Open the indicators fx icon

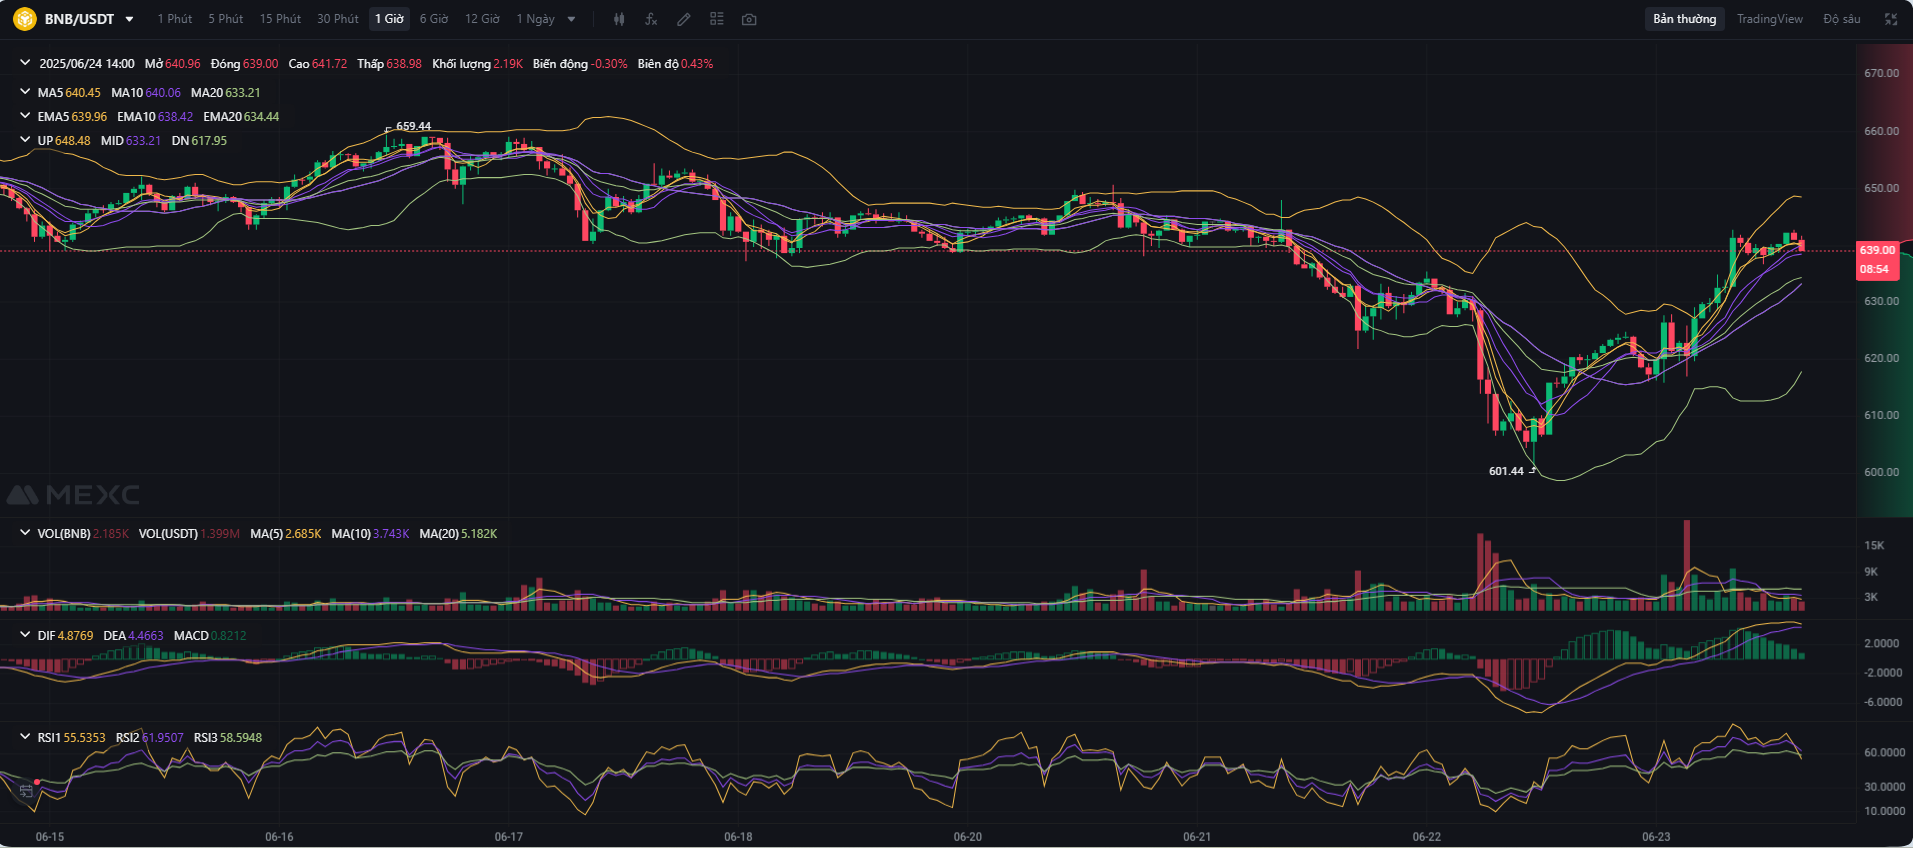pos(651,19)
